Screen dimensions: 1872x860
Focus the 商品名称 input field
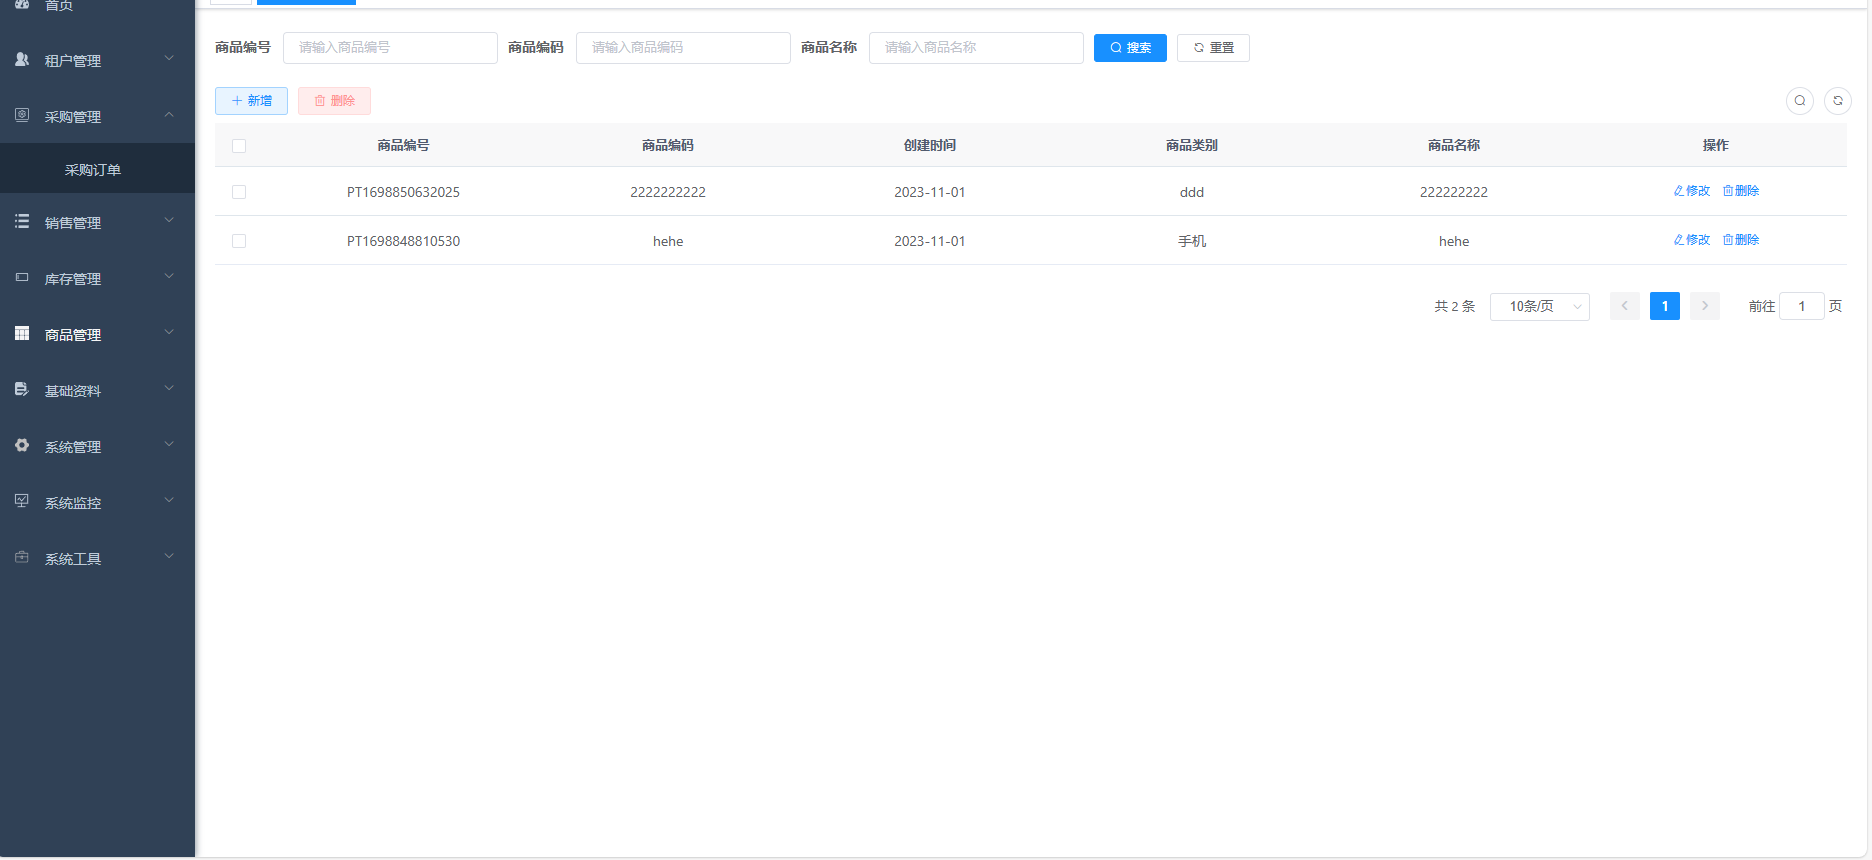pyautogui.click(x=976, y=48)
